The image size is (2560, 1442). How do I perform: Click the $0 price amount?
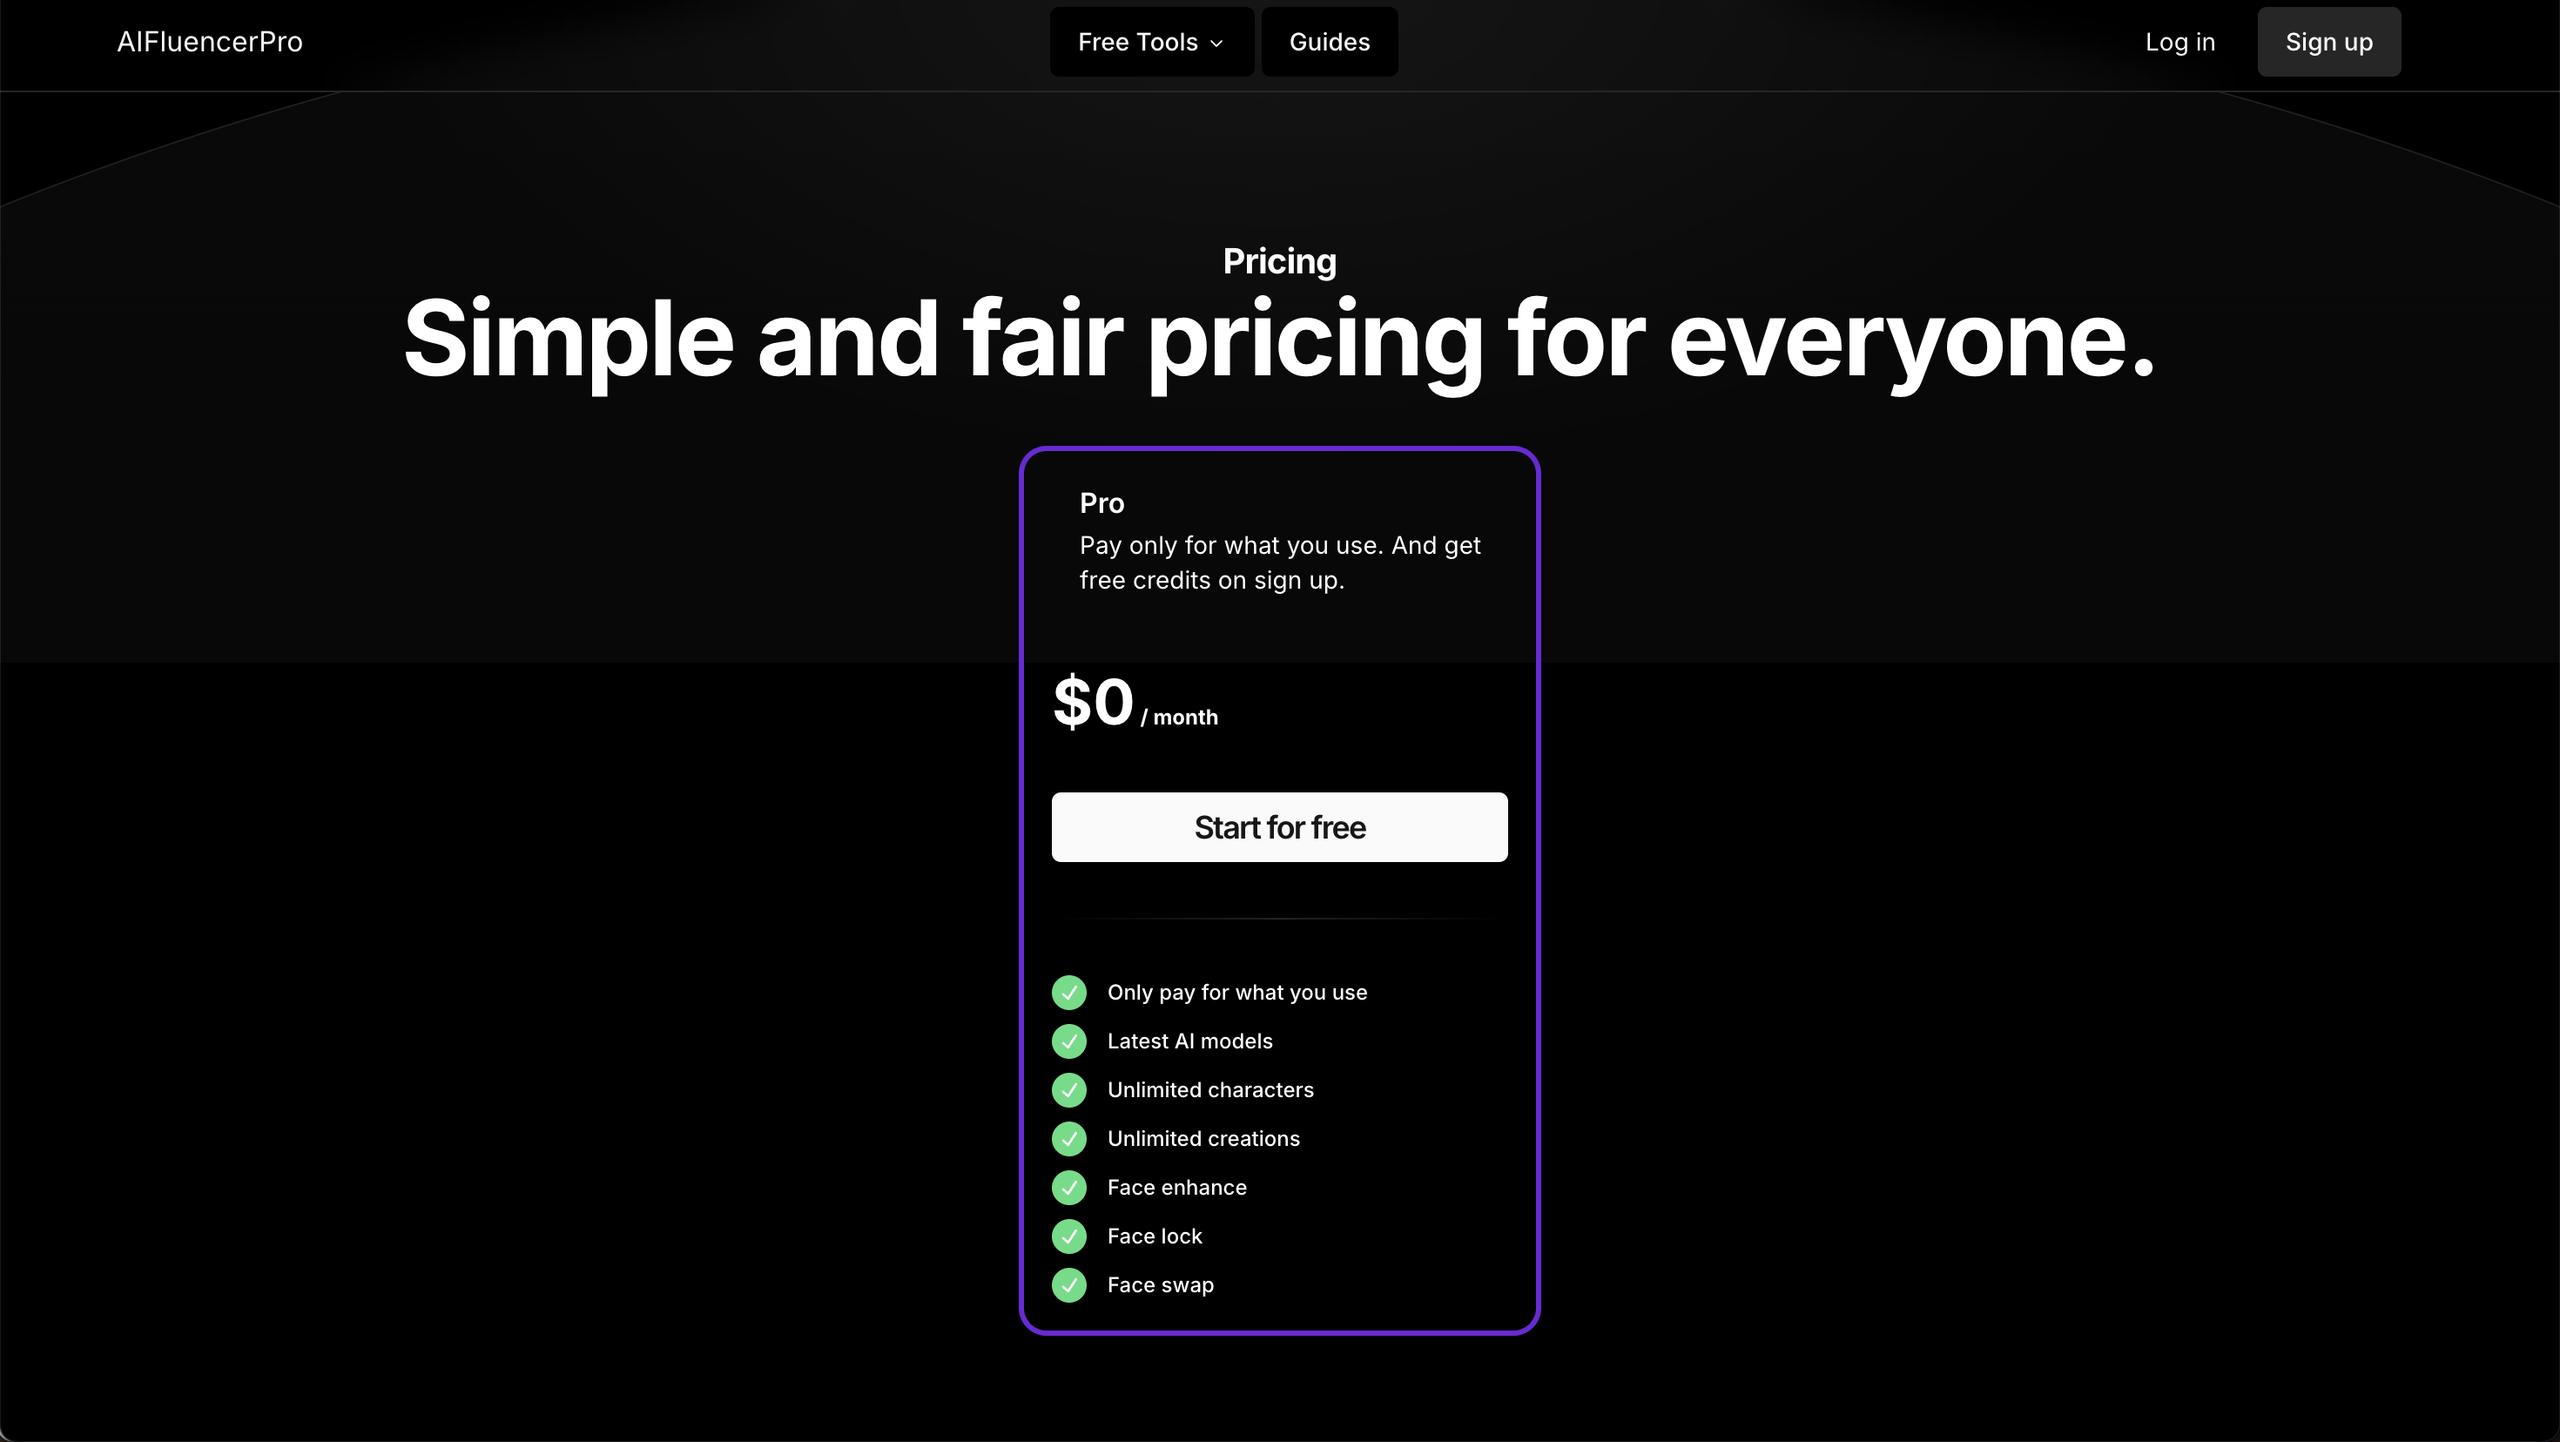1093,702
